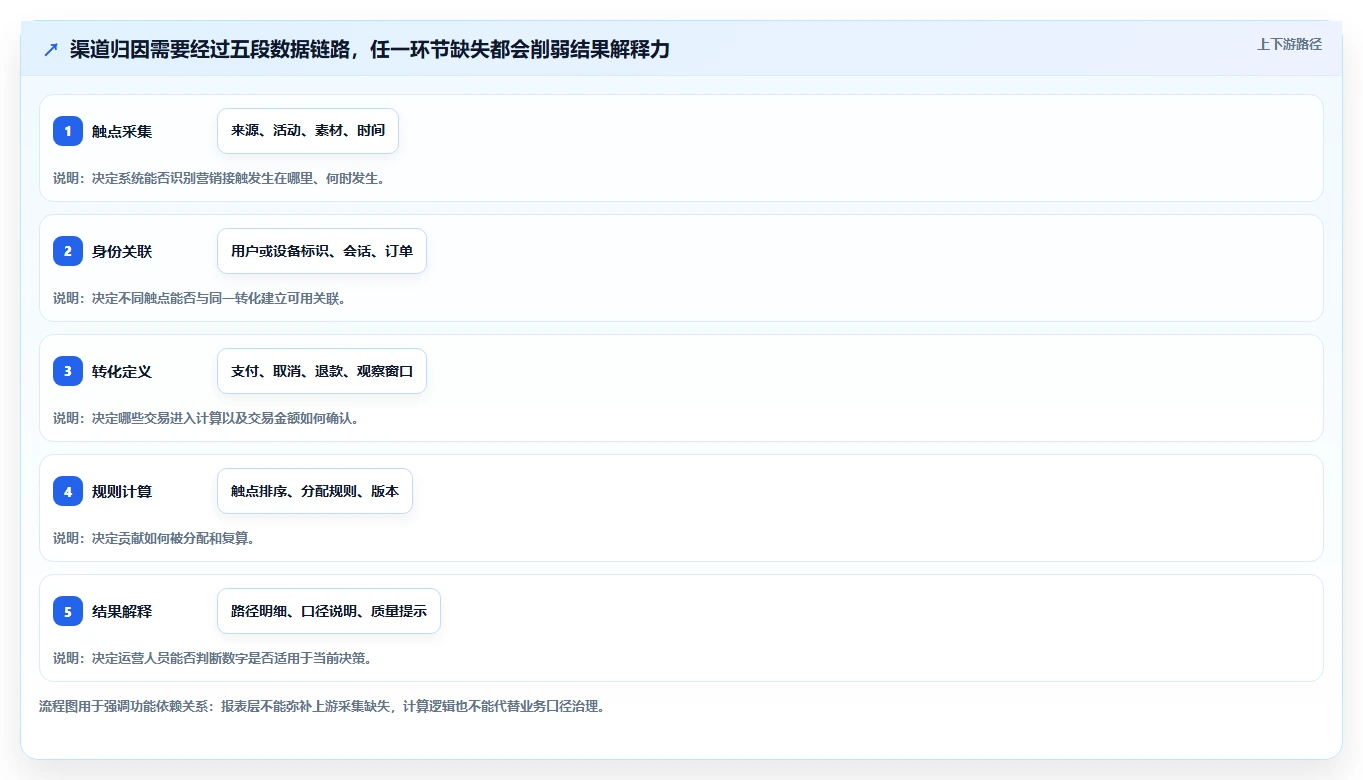Click the step 2 number badge
1363x780 pixels.
click(68, 251)
